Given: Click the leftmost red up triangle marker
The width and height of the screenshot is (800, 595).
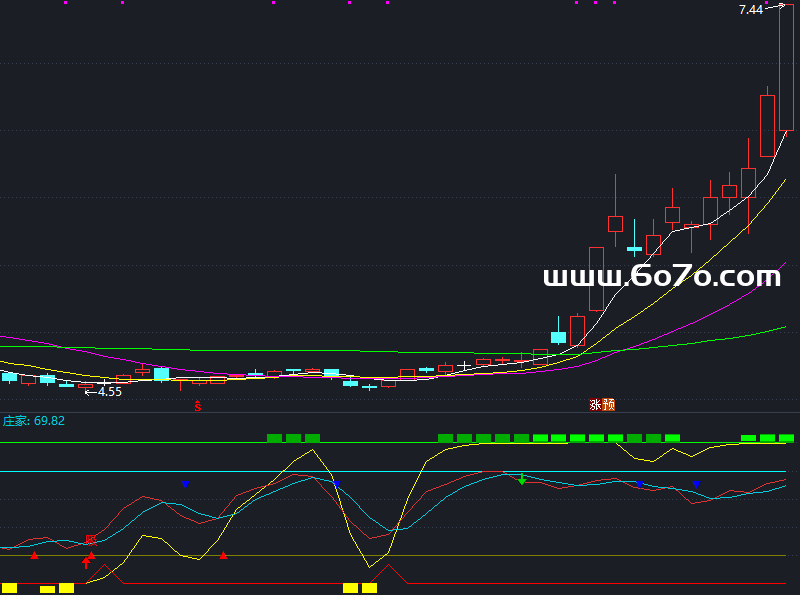Looking at the screenshot, I should pyautogui.click(x=34, y=554).
